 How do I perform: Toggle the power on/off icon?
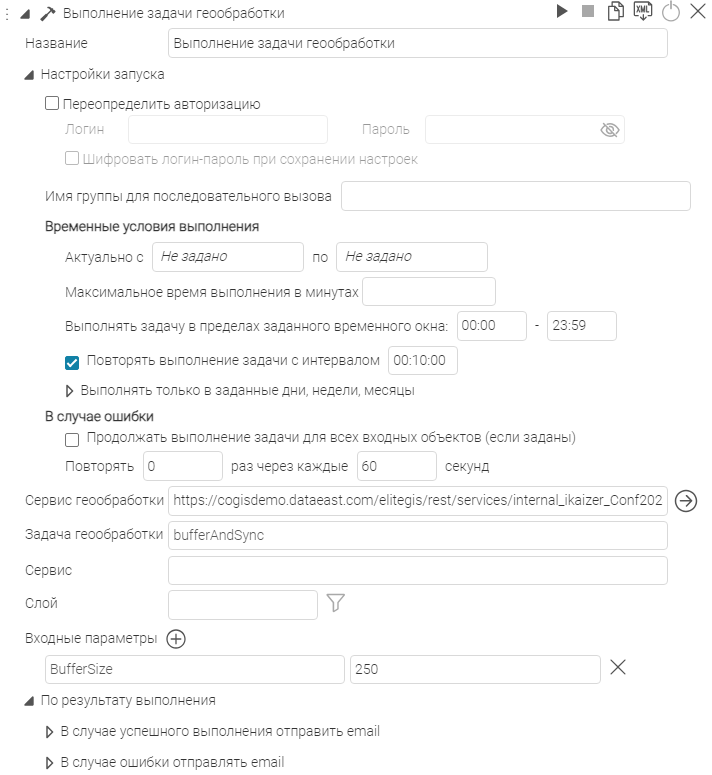pos(671,12)
